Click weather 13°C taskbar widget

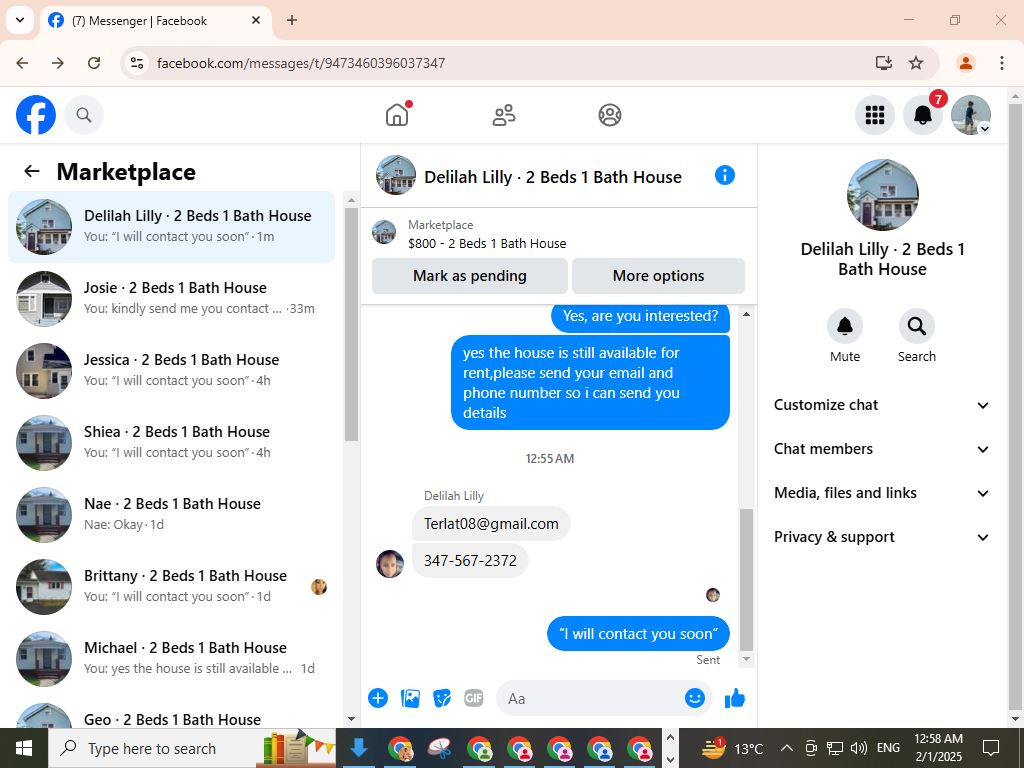point(732,748)
